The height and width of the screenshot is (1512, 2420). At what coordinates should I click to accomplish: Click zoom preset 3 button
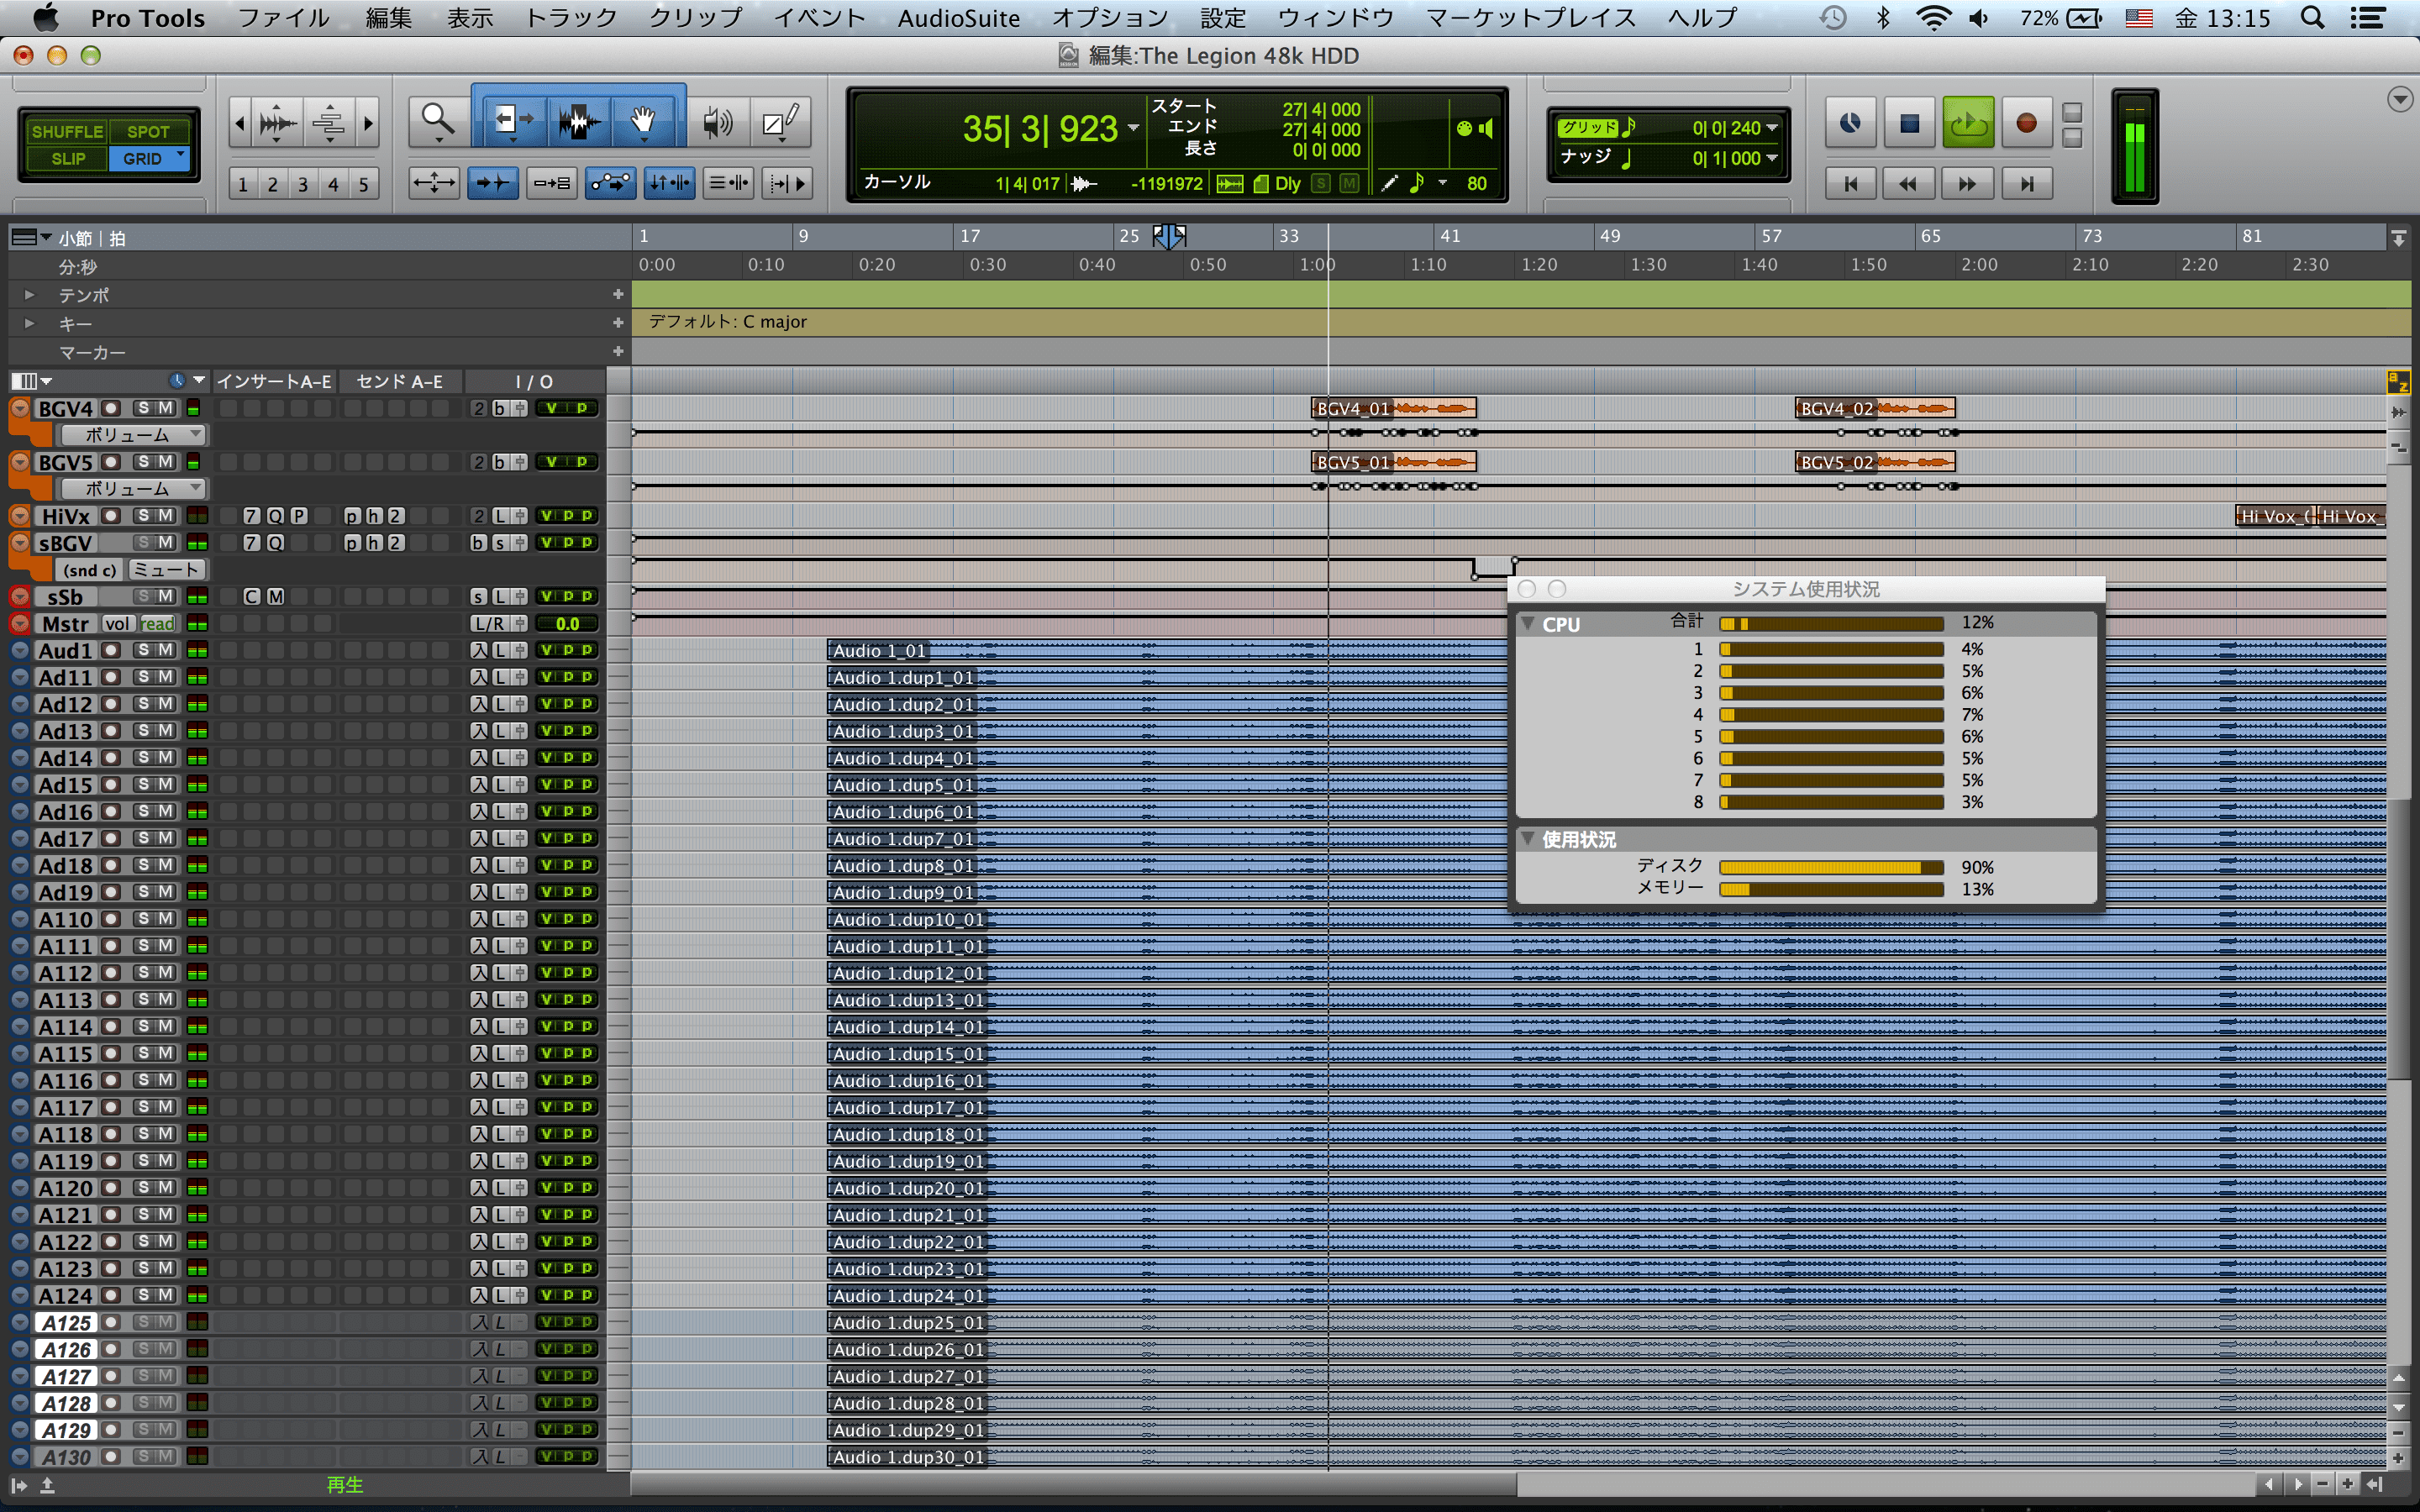click(x=303, y=184)
